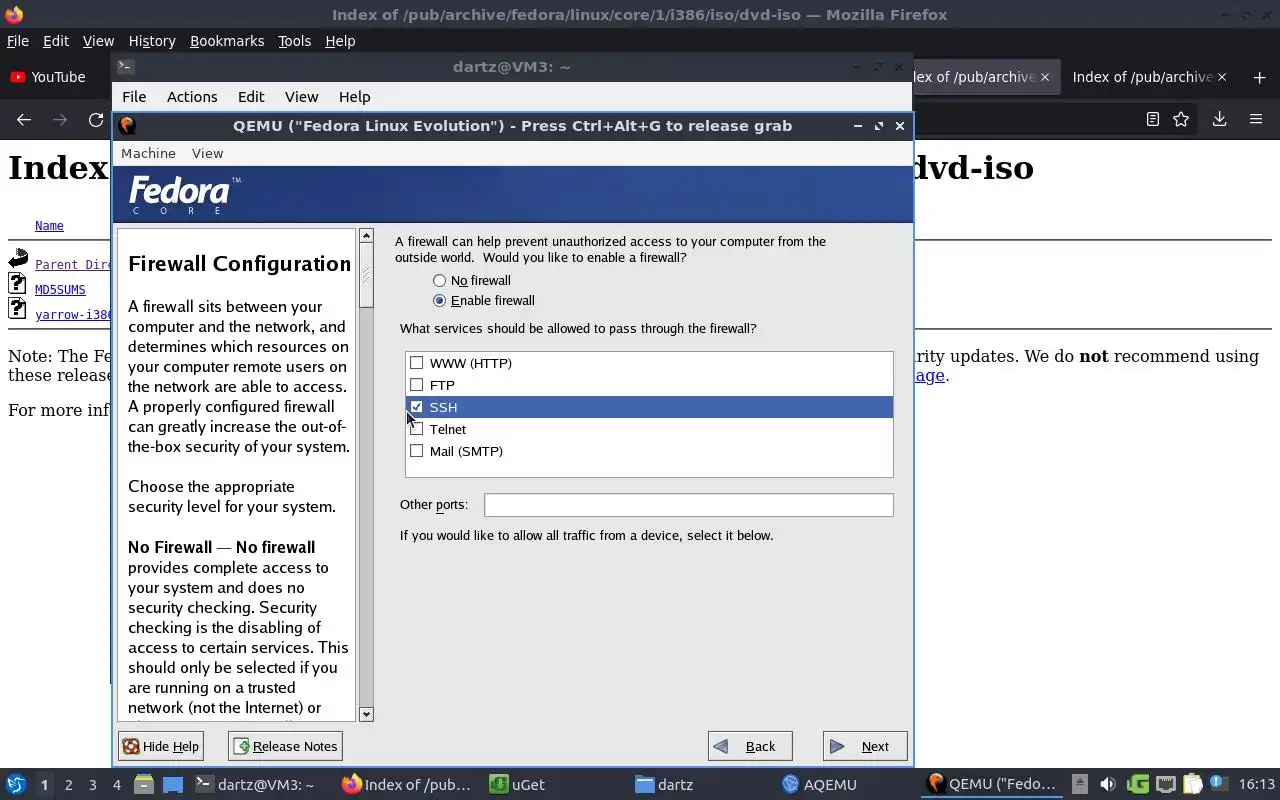Open the Release Notes
1280x800 pixels.
coord(285,746)
